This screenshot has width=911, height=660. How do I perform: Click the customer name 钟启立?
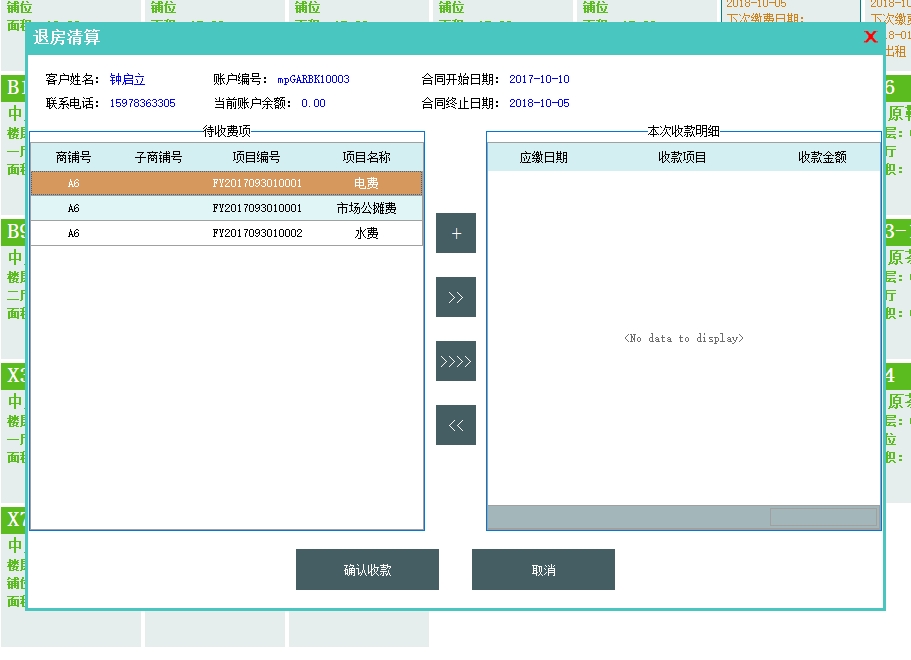127,80
